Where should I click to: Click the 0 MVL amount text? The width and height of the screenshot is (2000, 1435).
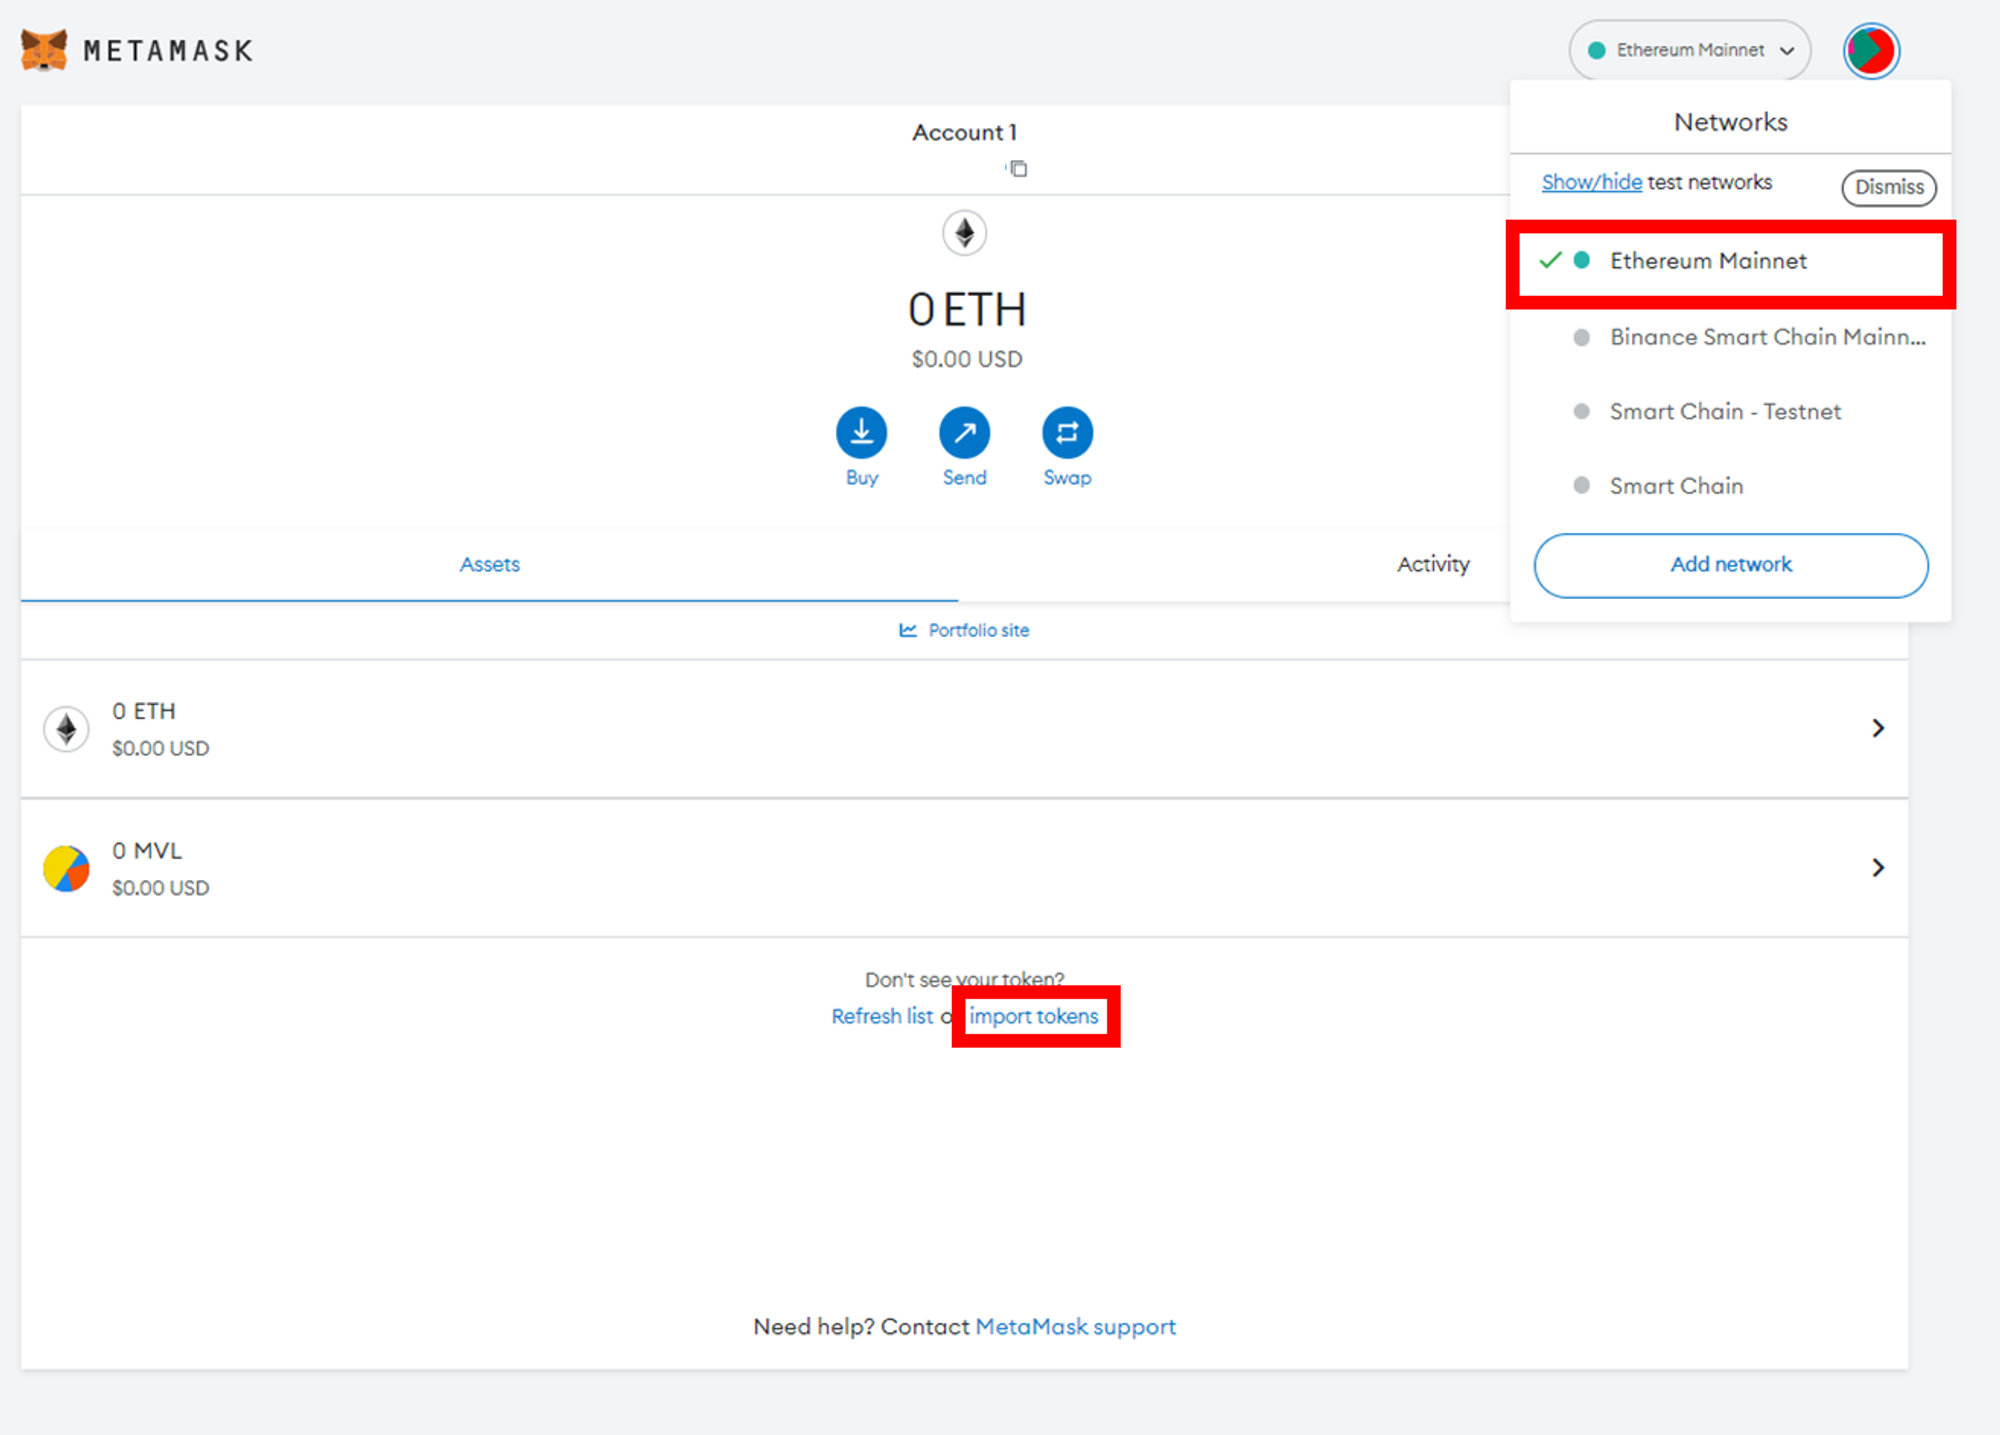coord(147,851)
